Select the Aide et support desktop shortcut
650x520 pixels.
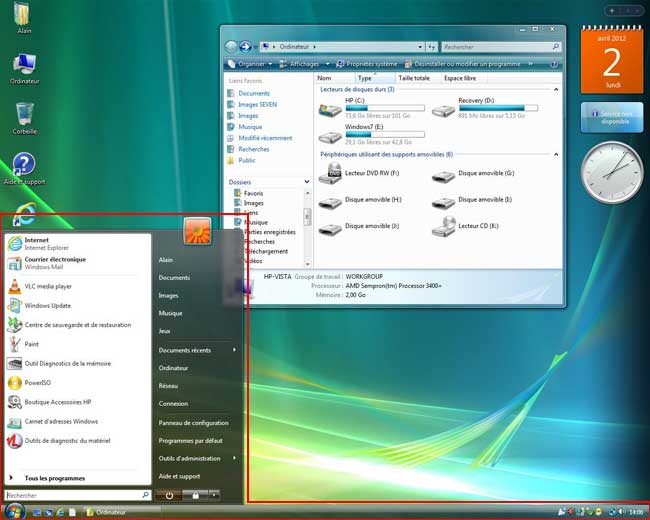coord(24,169)
